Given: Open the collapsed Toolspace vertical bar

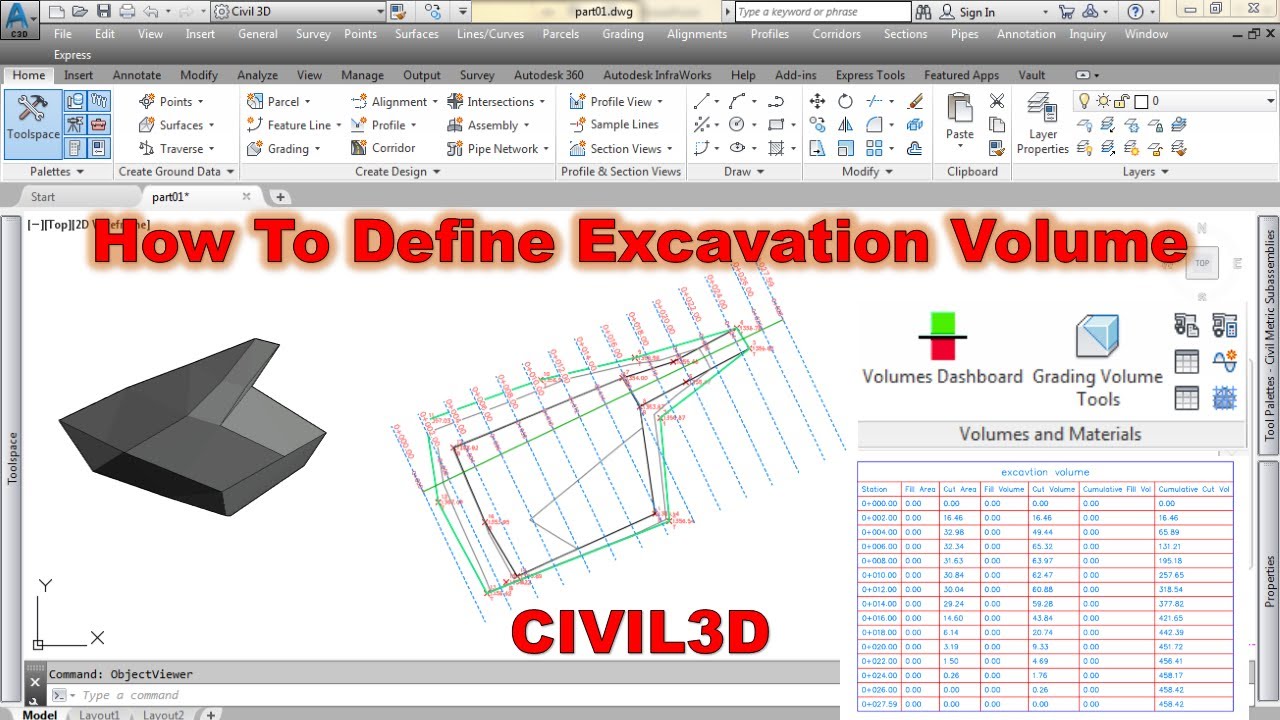Looking at the screenshot, I should tap(12, 459).
